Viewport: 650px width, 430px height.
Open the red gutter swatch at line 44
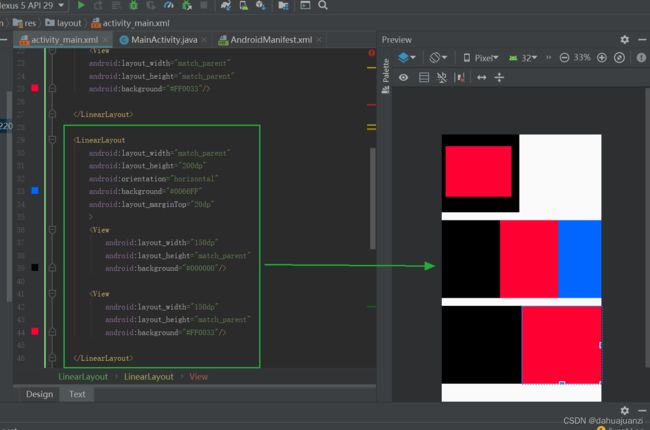[x=35, y=331]
